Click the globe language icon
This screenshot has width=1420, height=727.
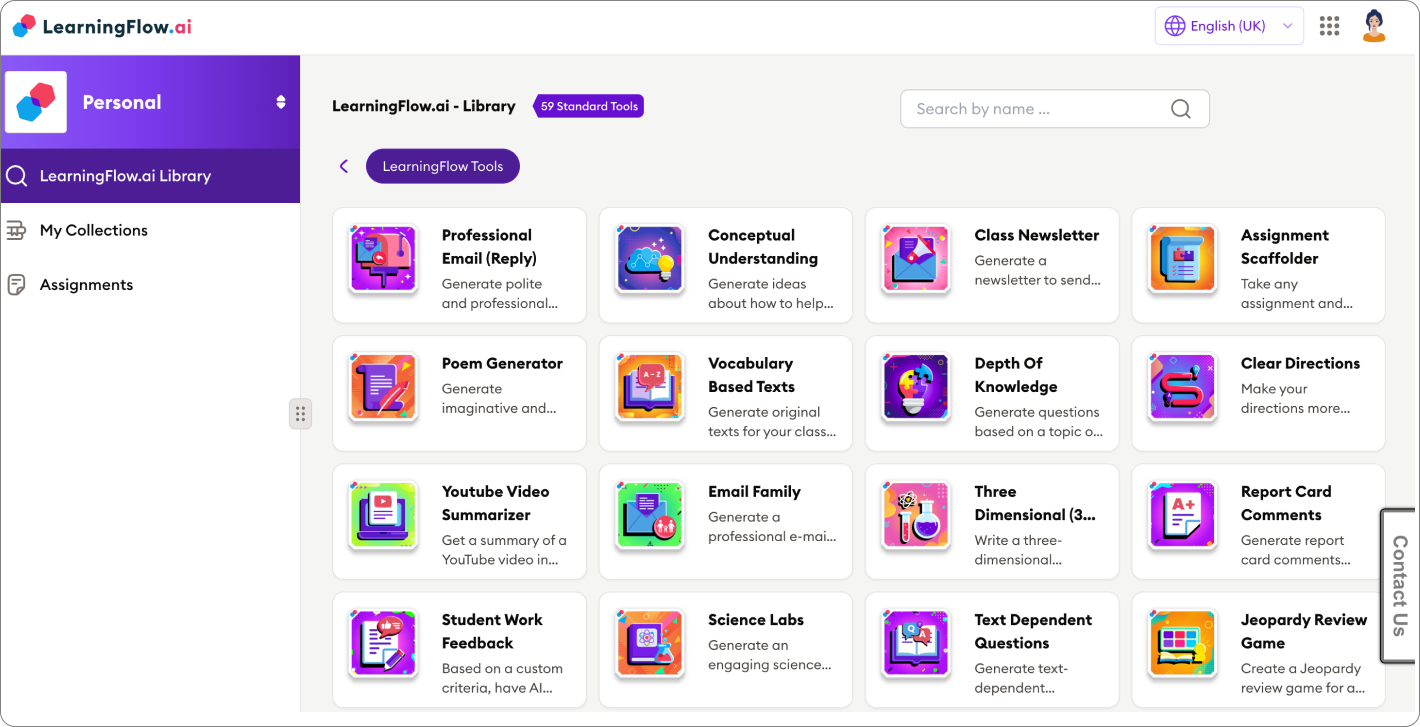(x=1175, y=26)
